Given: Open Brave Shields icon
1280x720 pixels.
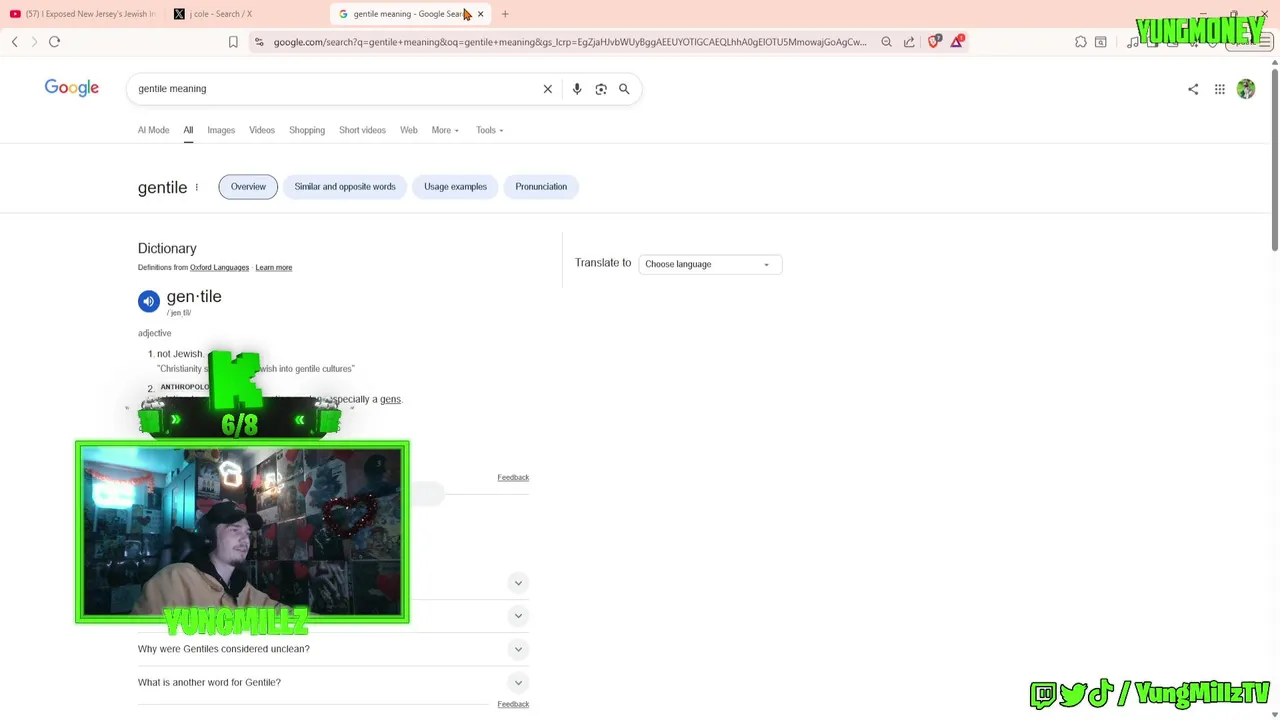Looking at the screenshot, I should pos(934,41).
